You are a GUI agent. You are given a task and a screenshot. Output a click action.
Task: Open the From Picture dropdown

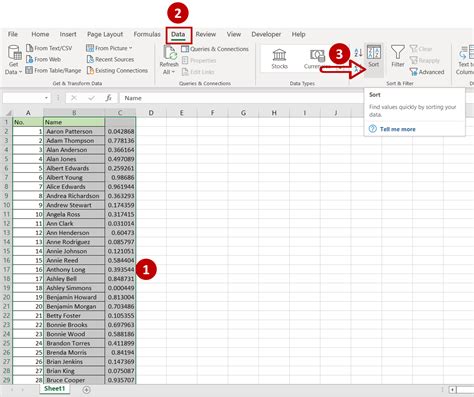109,48
